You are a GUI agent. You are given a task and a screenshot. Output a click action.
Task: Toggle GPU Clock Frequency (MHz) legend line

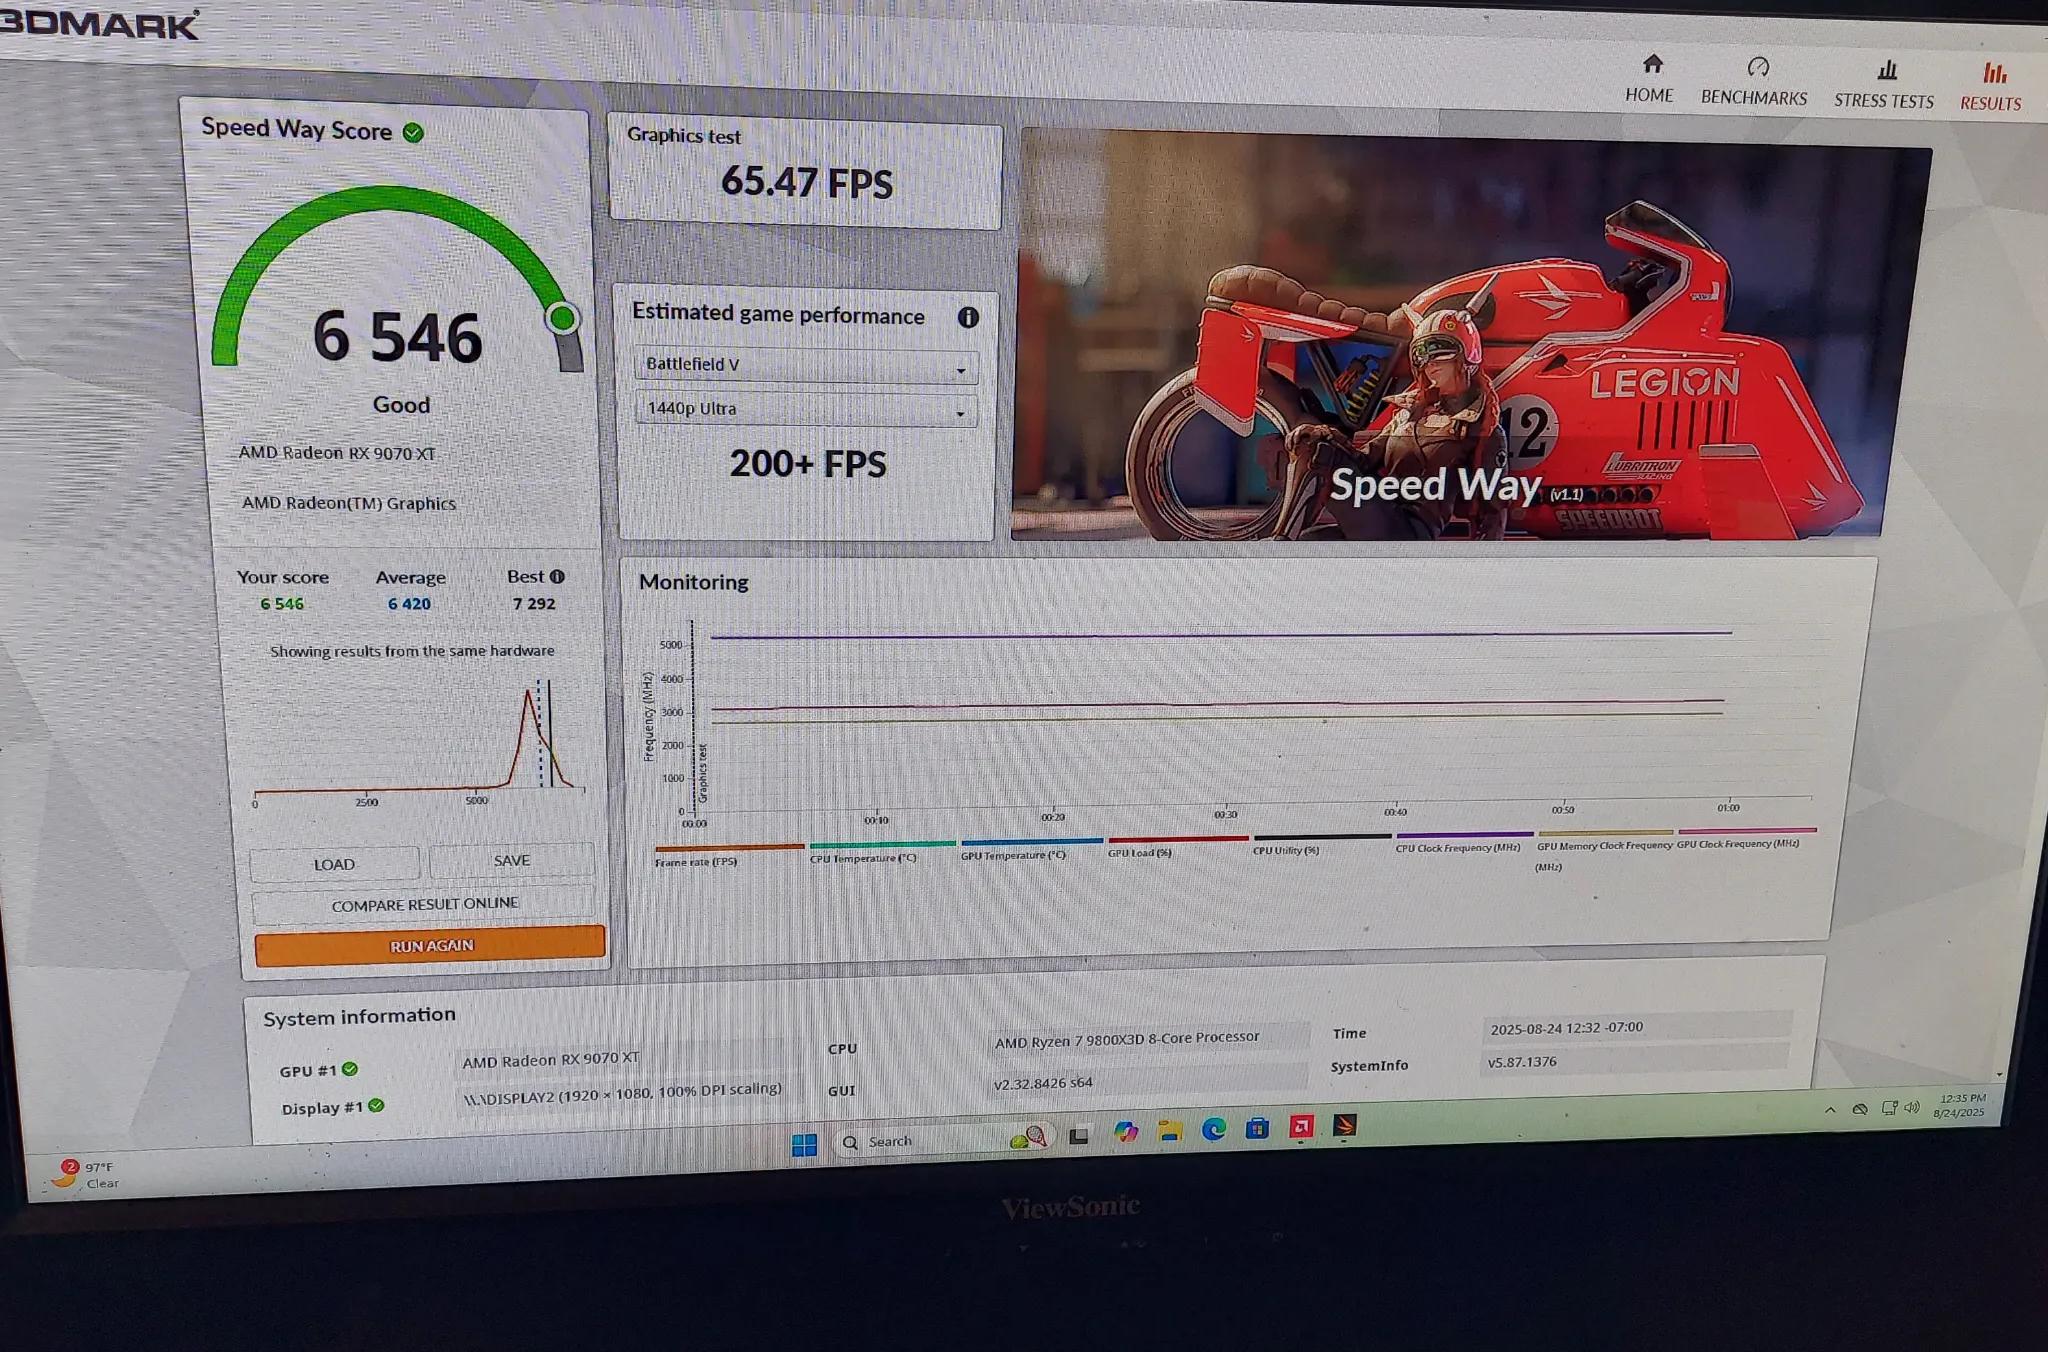1745,837
